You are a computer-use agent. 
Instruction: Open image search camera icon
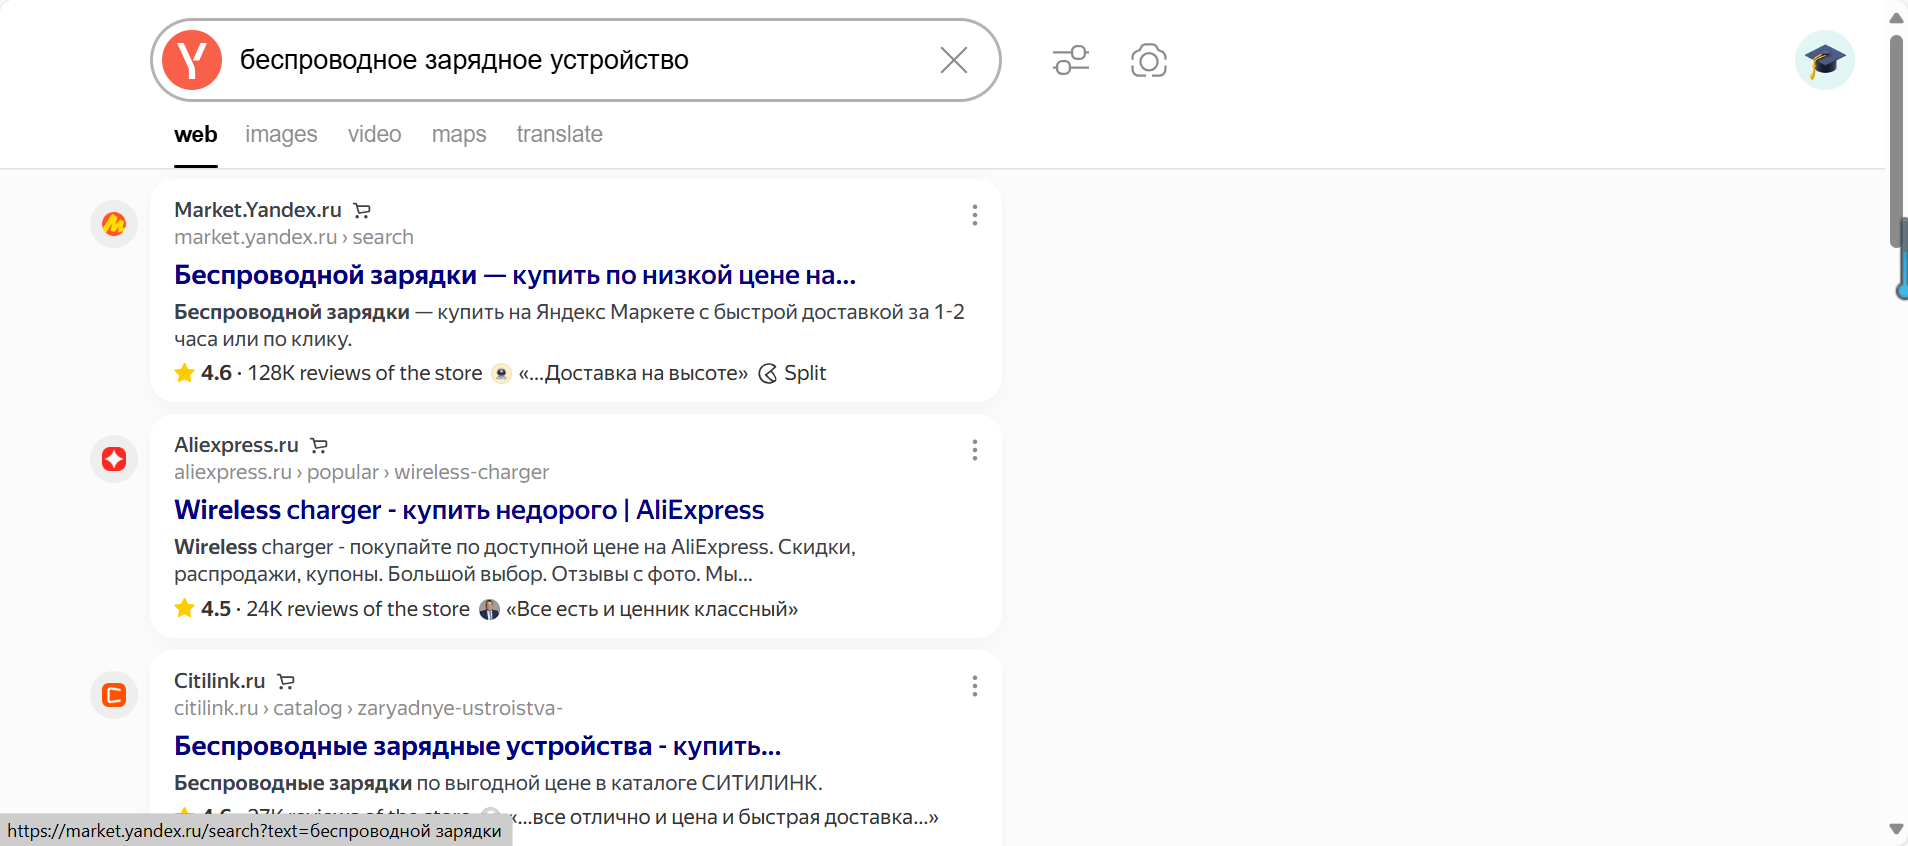[1149, 60]
